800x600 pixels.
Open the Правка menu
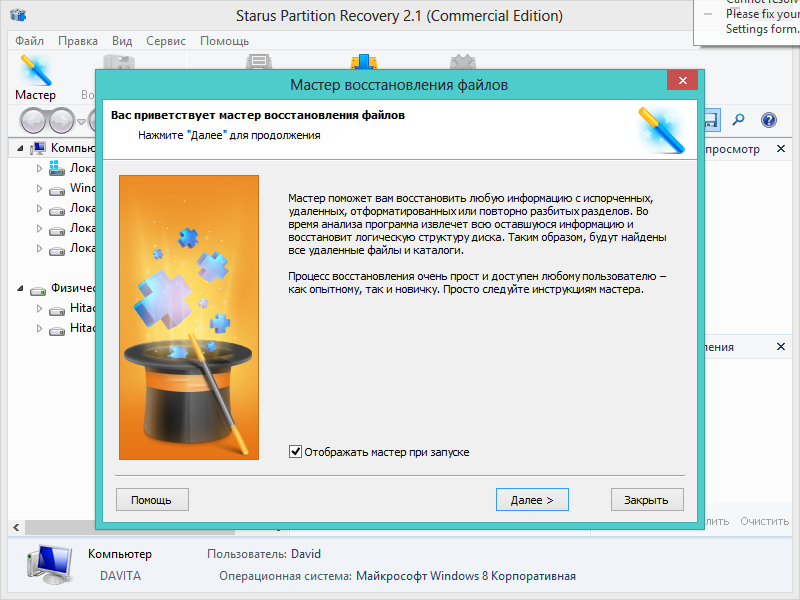[78, 41]
